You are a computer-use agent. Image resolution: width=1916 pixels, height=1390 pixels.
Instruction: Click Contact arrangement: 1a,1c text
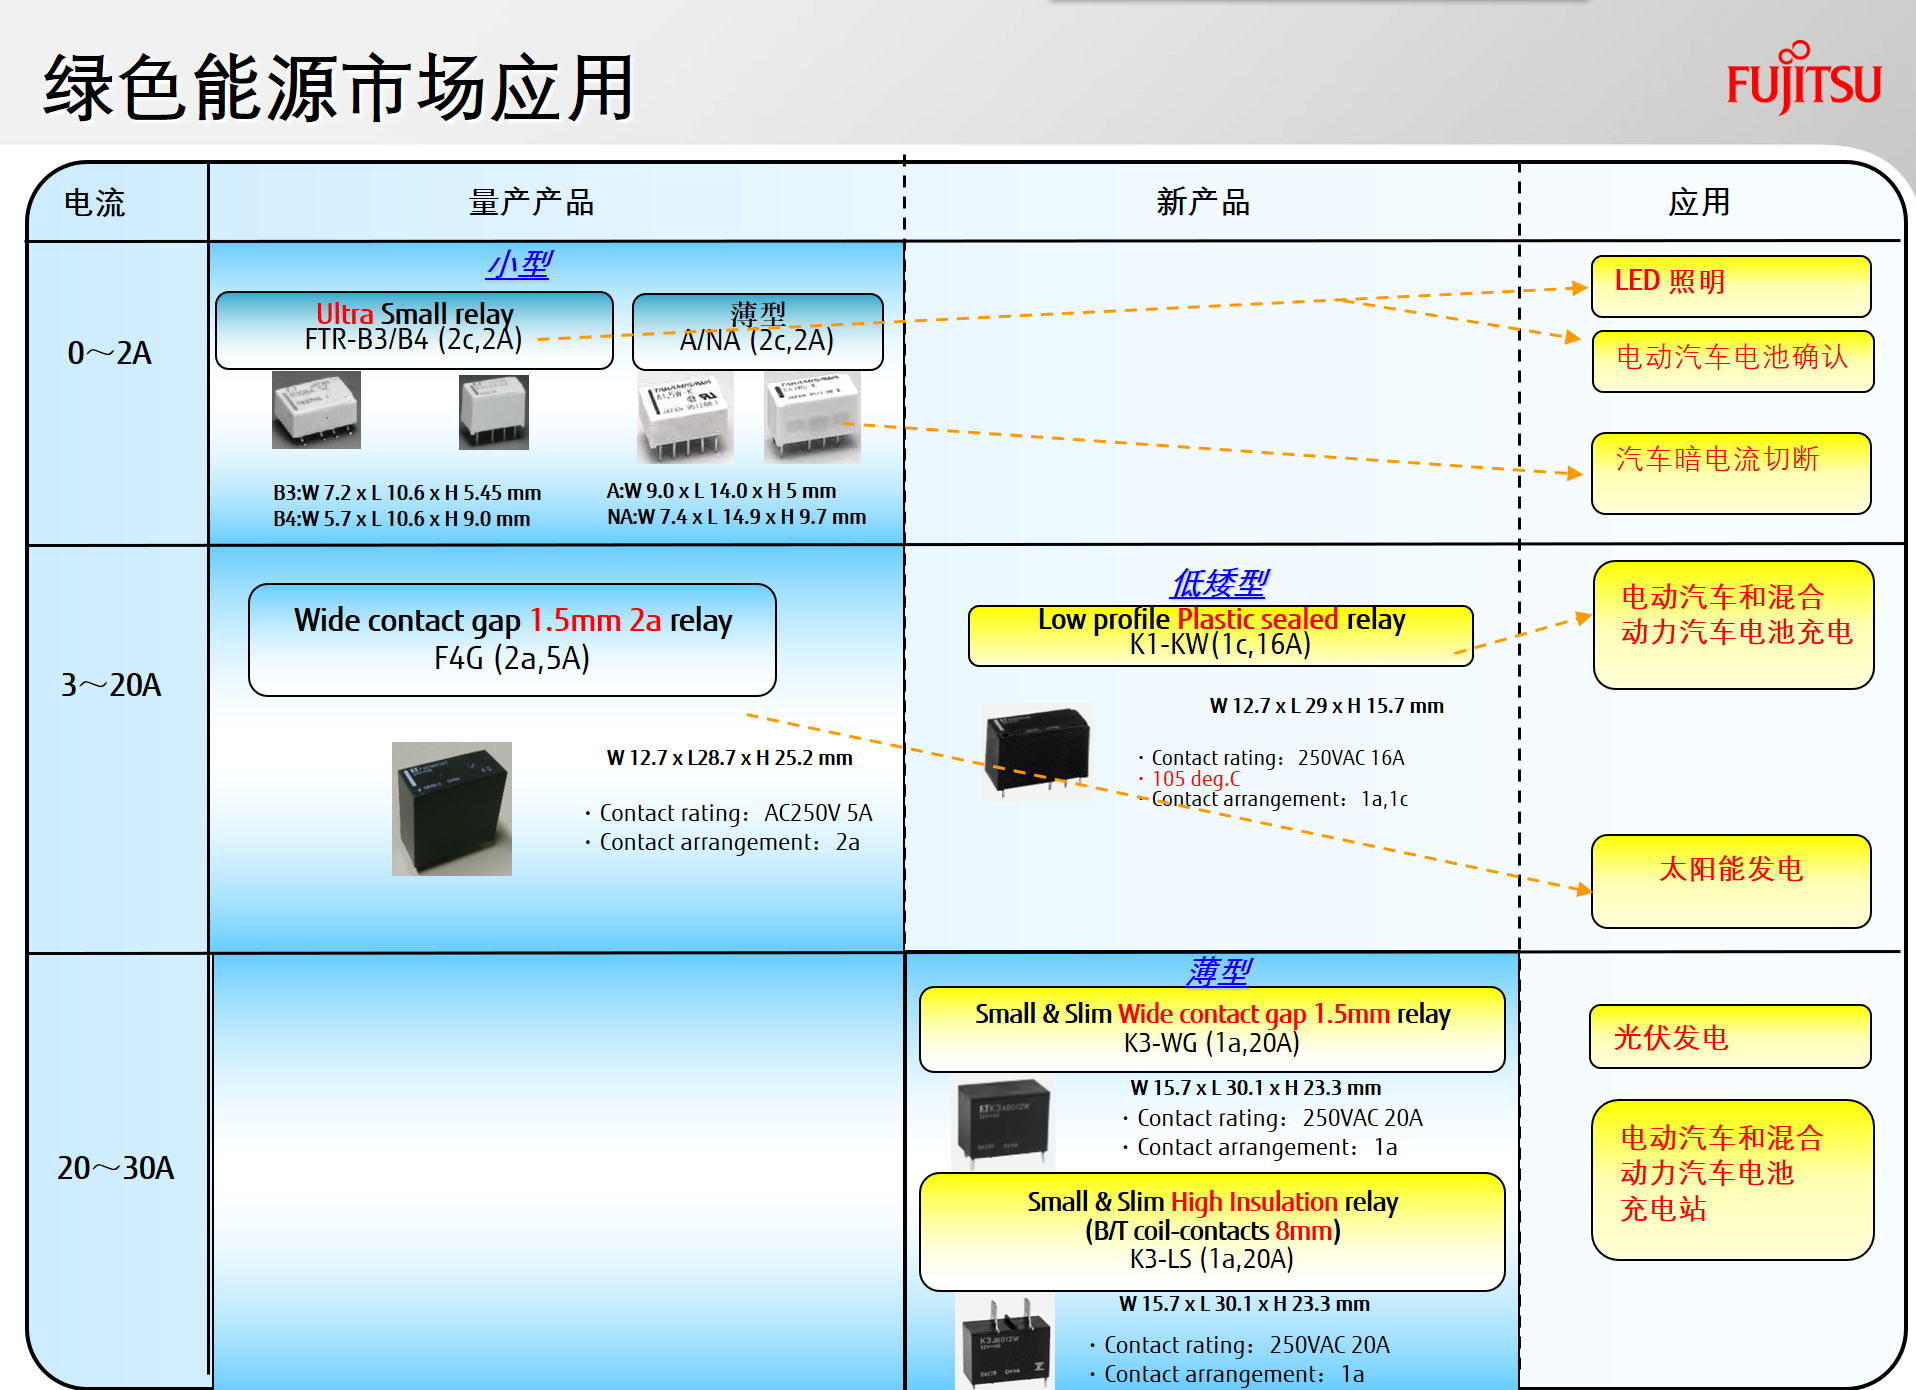tap(1273, 799)
